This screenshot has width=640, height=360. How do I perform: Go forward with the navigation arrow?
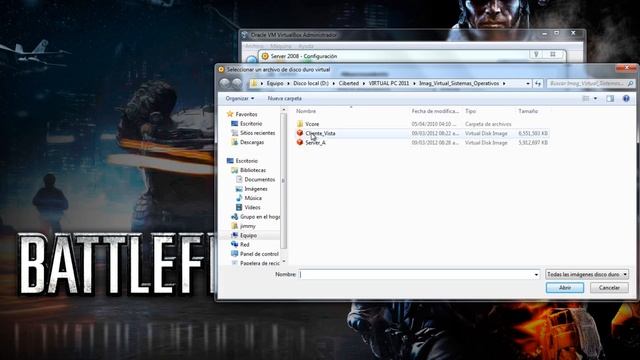tap(237, 83)
